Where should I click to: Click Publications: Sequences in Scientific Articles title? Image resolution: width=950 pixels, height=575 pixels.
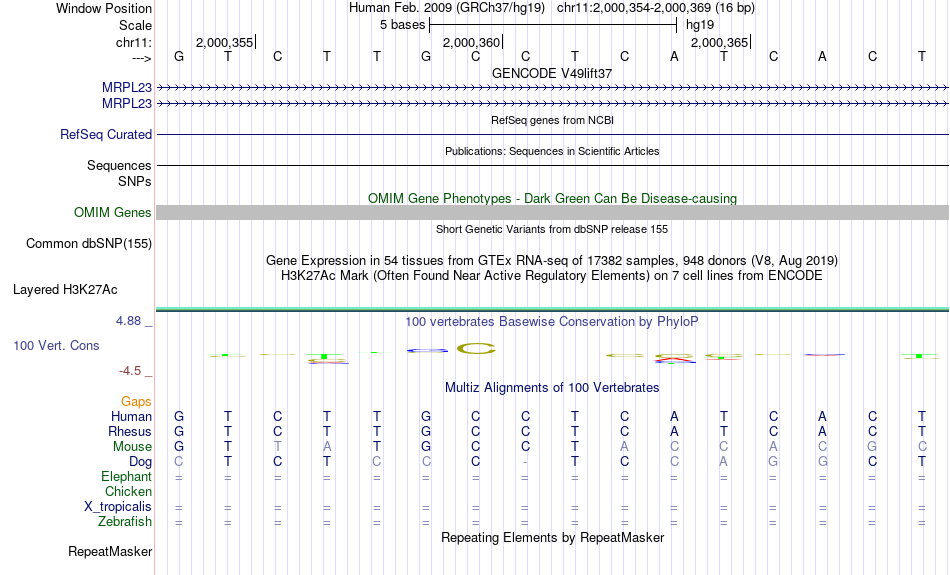[x=552, y=151]
